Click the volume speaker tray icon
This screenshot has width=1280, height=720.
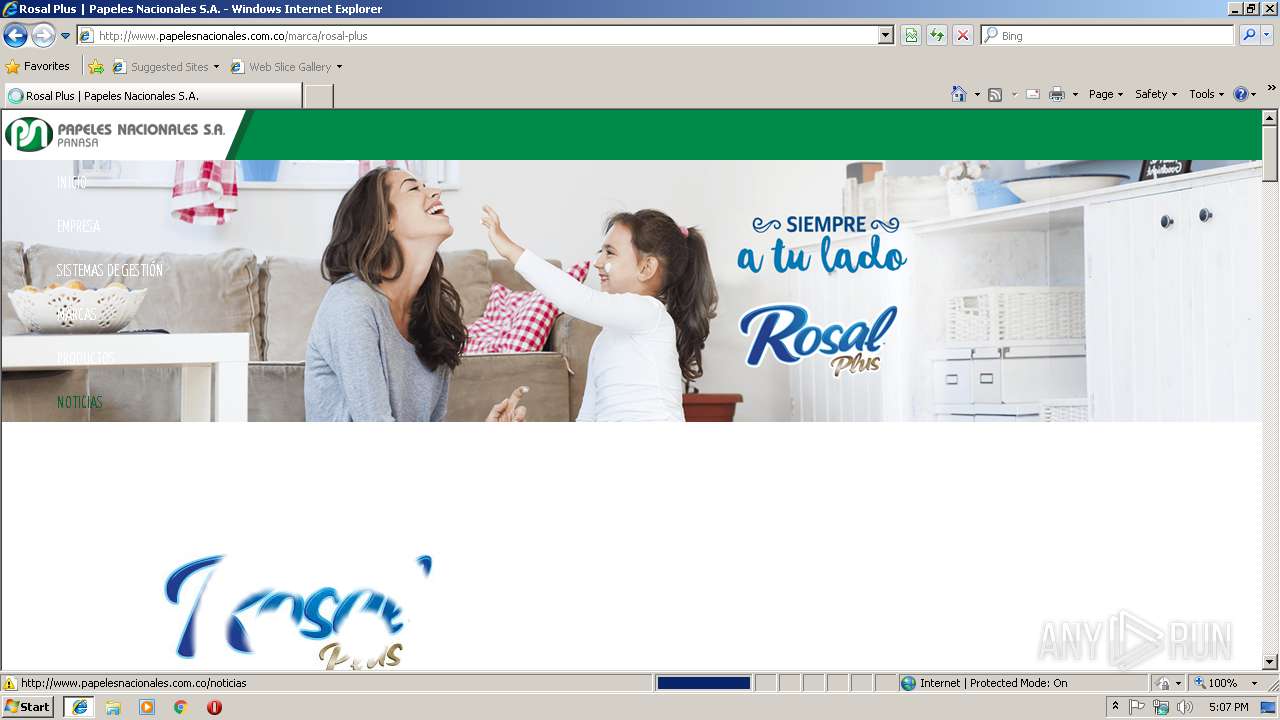coord(1185,707)
